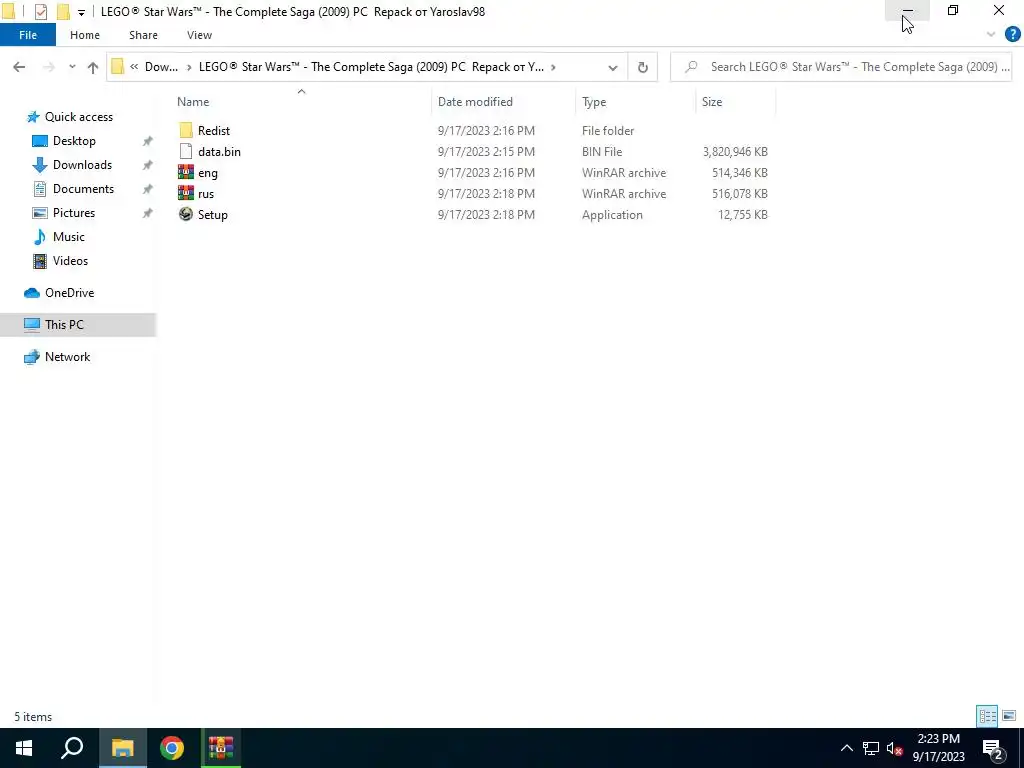Screen dimensions: 1024x768
Task: Open OneDrive in navigation pane
Action: pos(69,293)
